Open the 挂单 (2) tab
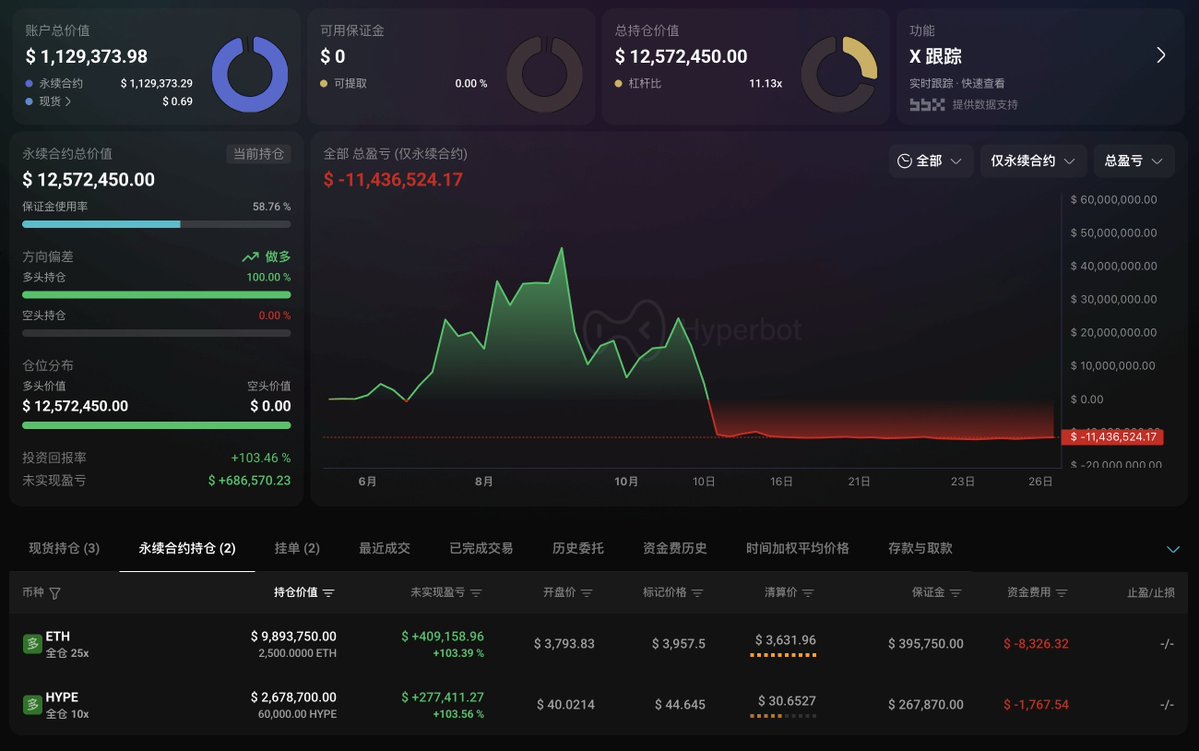This screenshot has height=751, width=1199. point(297,548)
